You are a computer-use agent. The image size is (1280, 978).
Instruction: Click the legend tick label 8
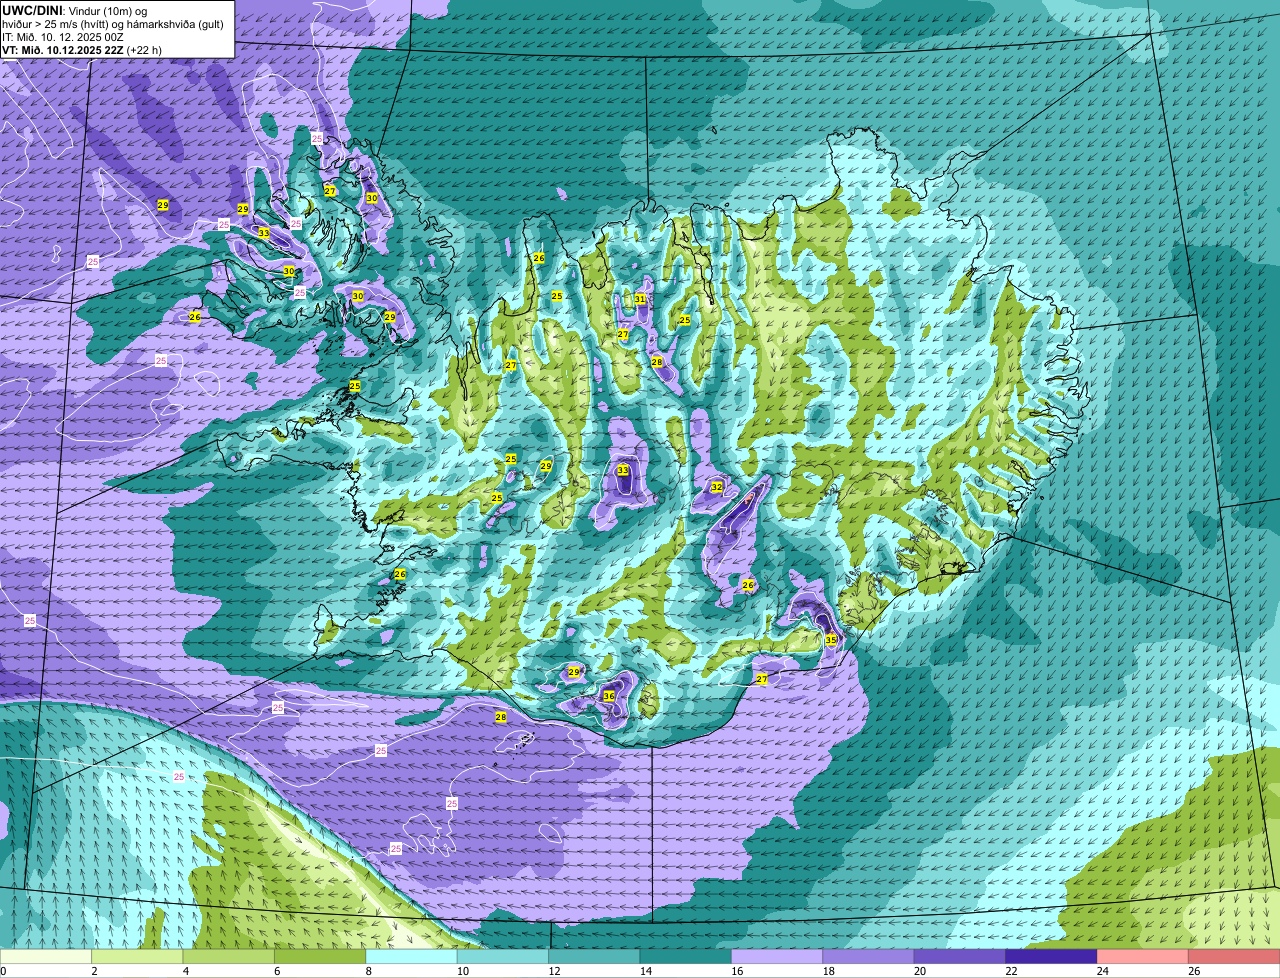[x=368, y=971]
